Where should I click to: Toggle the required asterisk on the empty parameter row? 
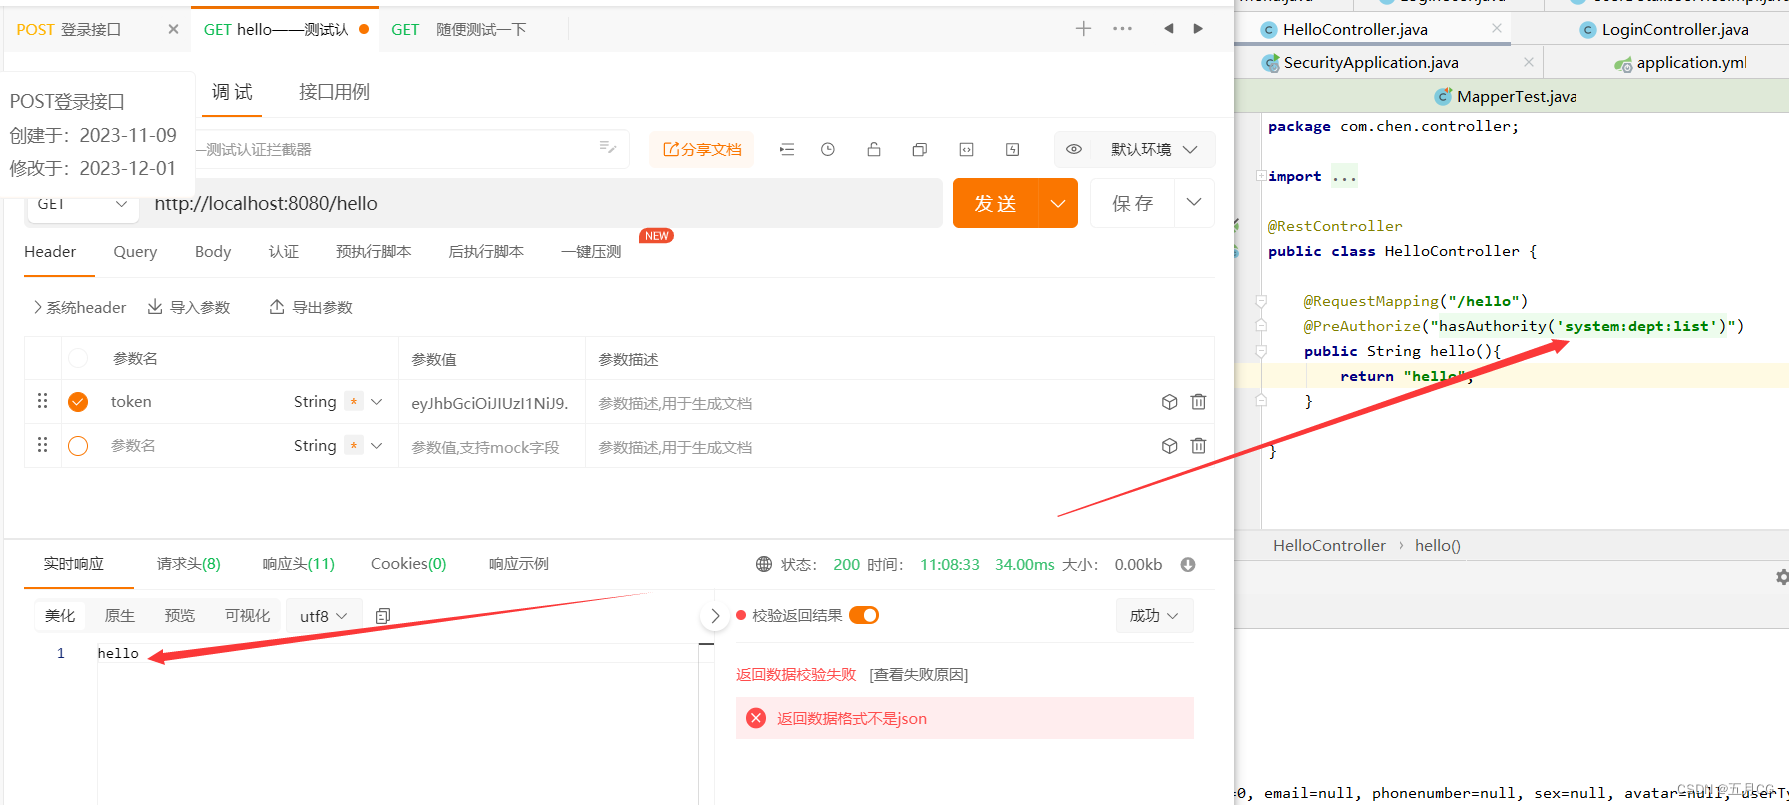[x=354, y=445]
